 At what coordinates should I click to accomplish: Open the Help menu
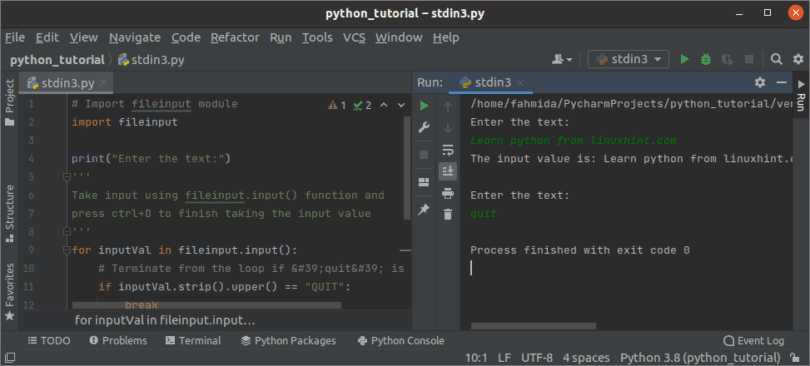(x=446, y=38)
